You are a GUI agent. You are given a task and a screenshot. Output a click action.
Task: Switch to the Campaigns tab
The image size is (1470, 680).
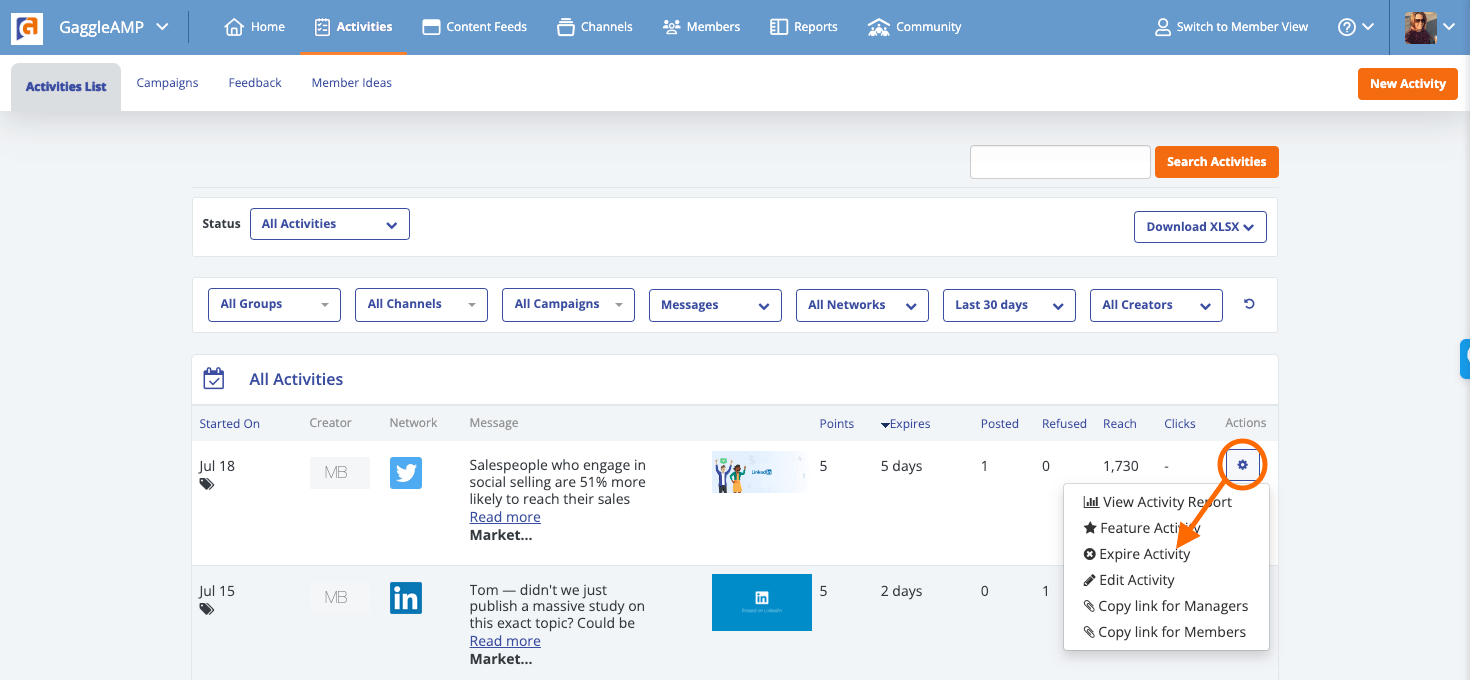pyautogui.click(x=167, y=83)
